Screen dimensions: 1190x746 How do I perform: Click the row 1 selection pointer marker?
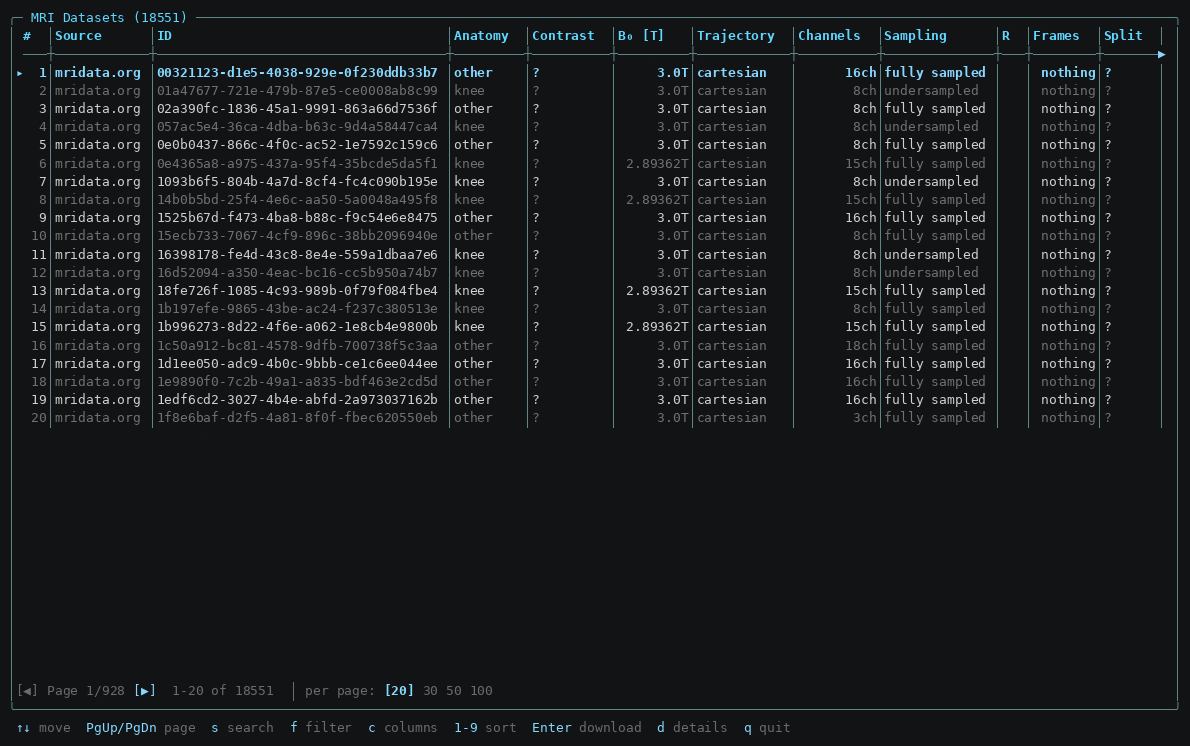pyautogui.click(x=20, y=73)
